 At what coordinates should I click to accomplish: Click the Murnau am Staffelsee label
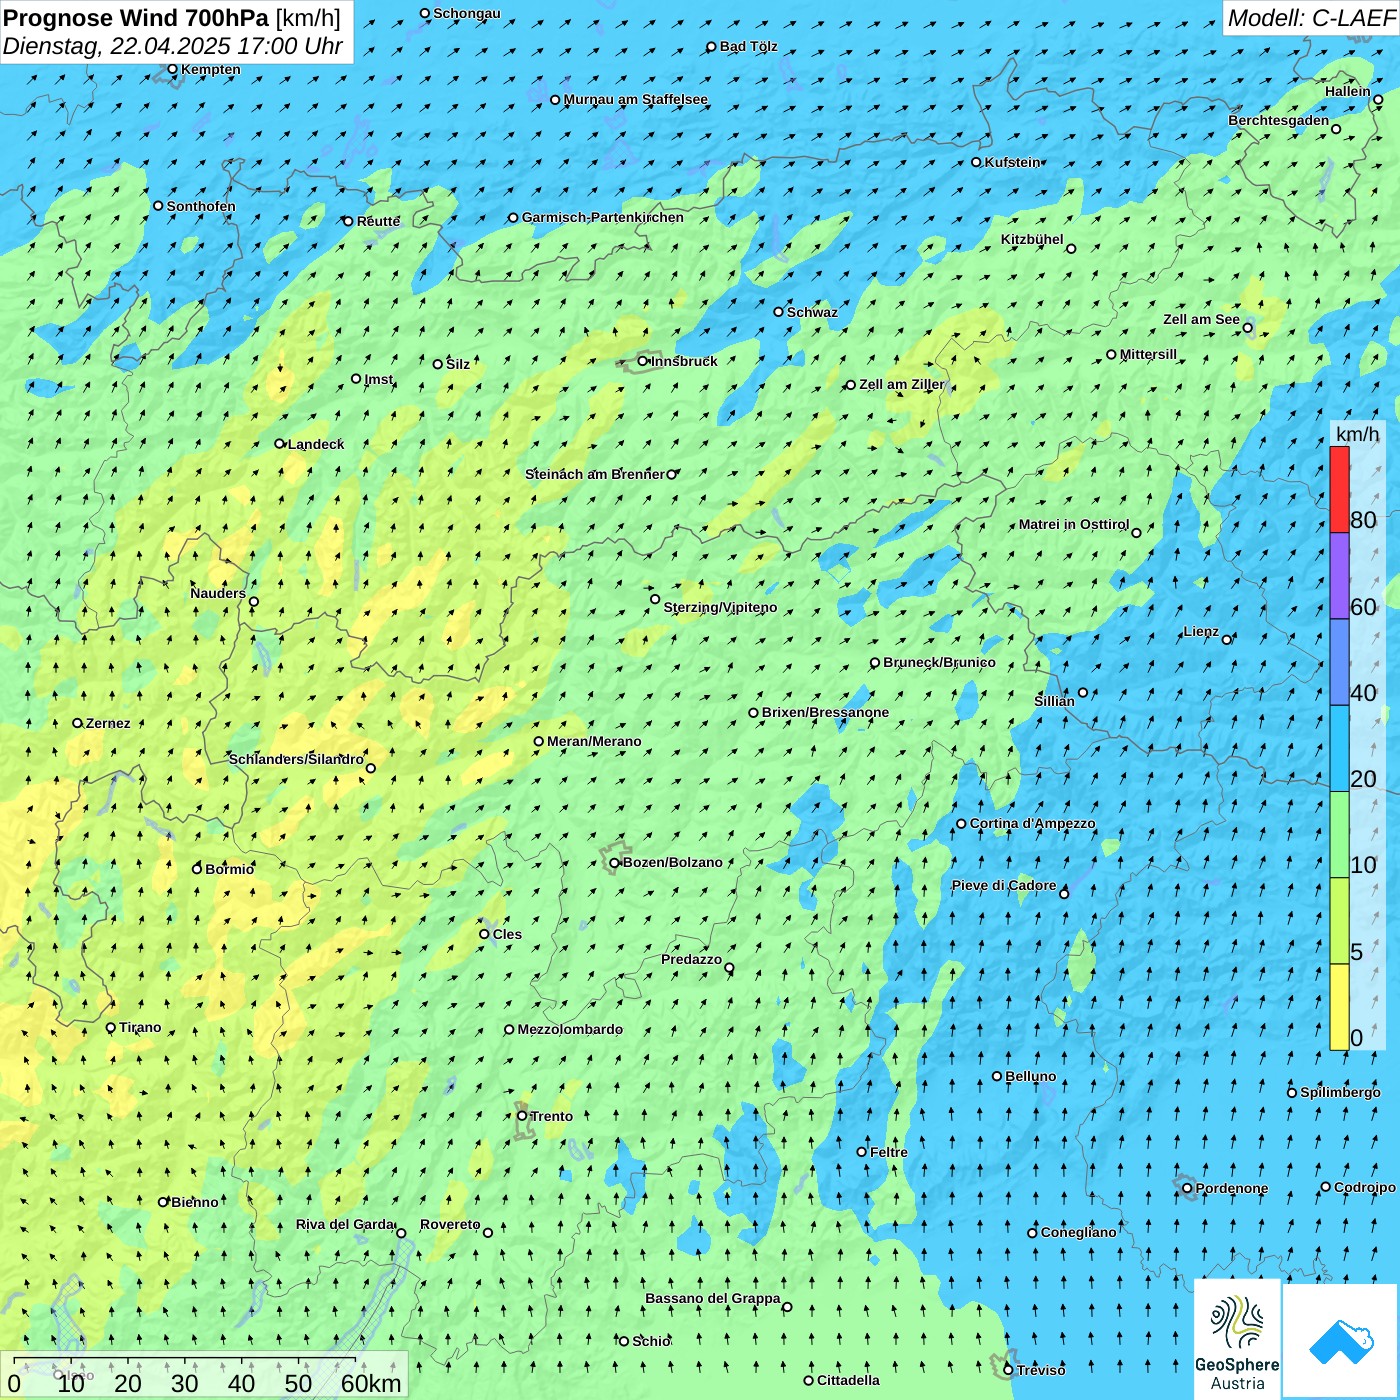[x=635, y=100]
